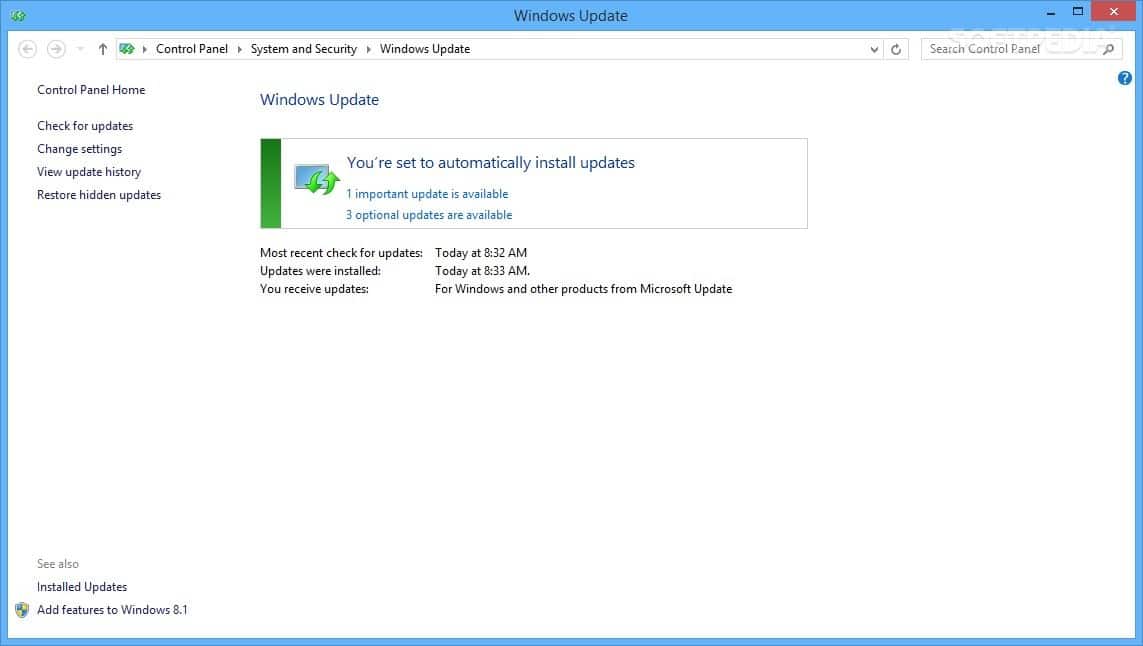Click the title bar Windows Update icon
Screen dimensions: 1143x646
point(18,15)
